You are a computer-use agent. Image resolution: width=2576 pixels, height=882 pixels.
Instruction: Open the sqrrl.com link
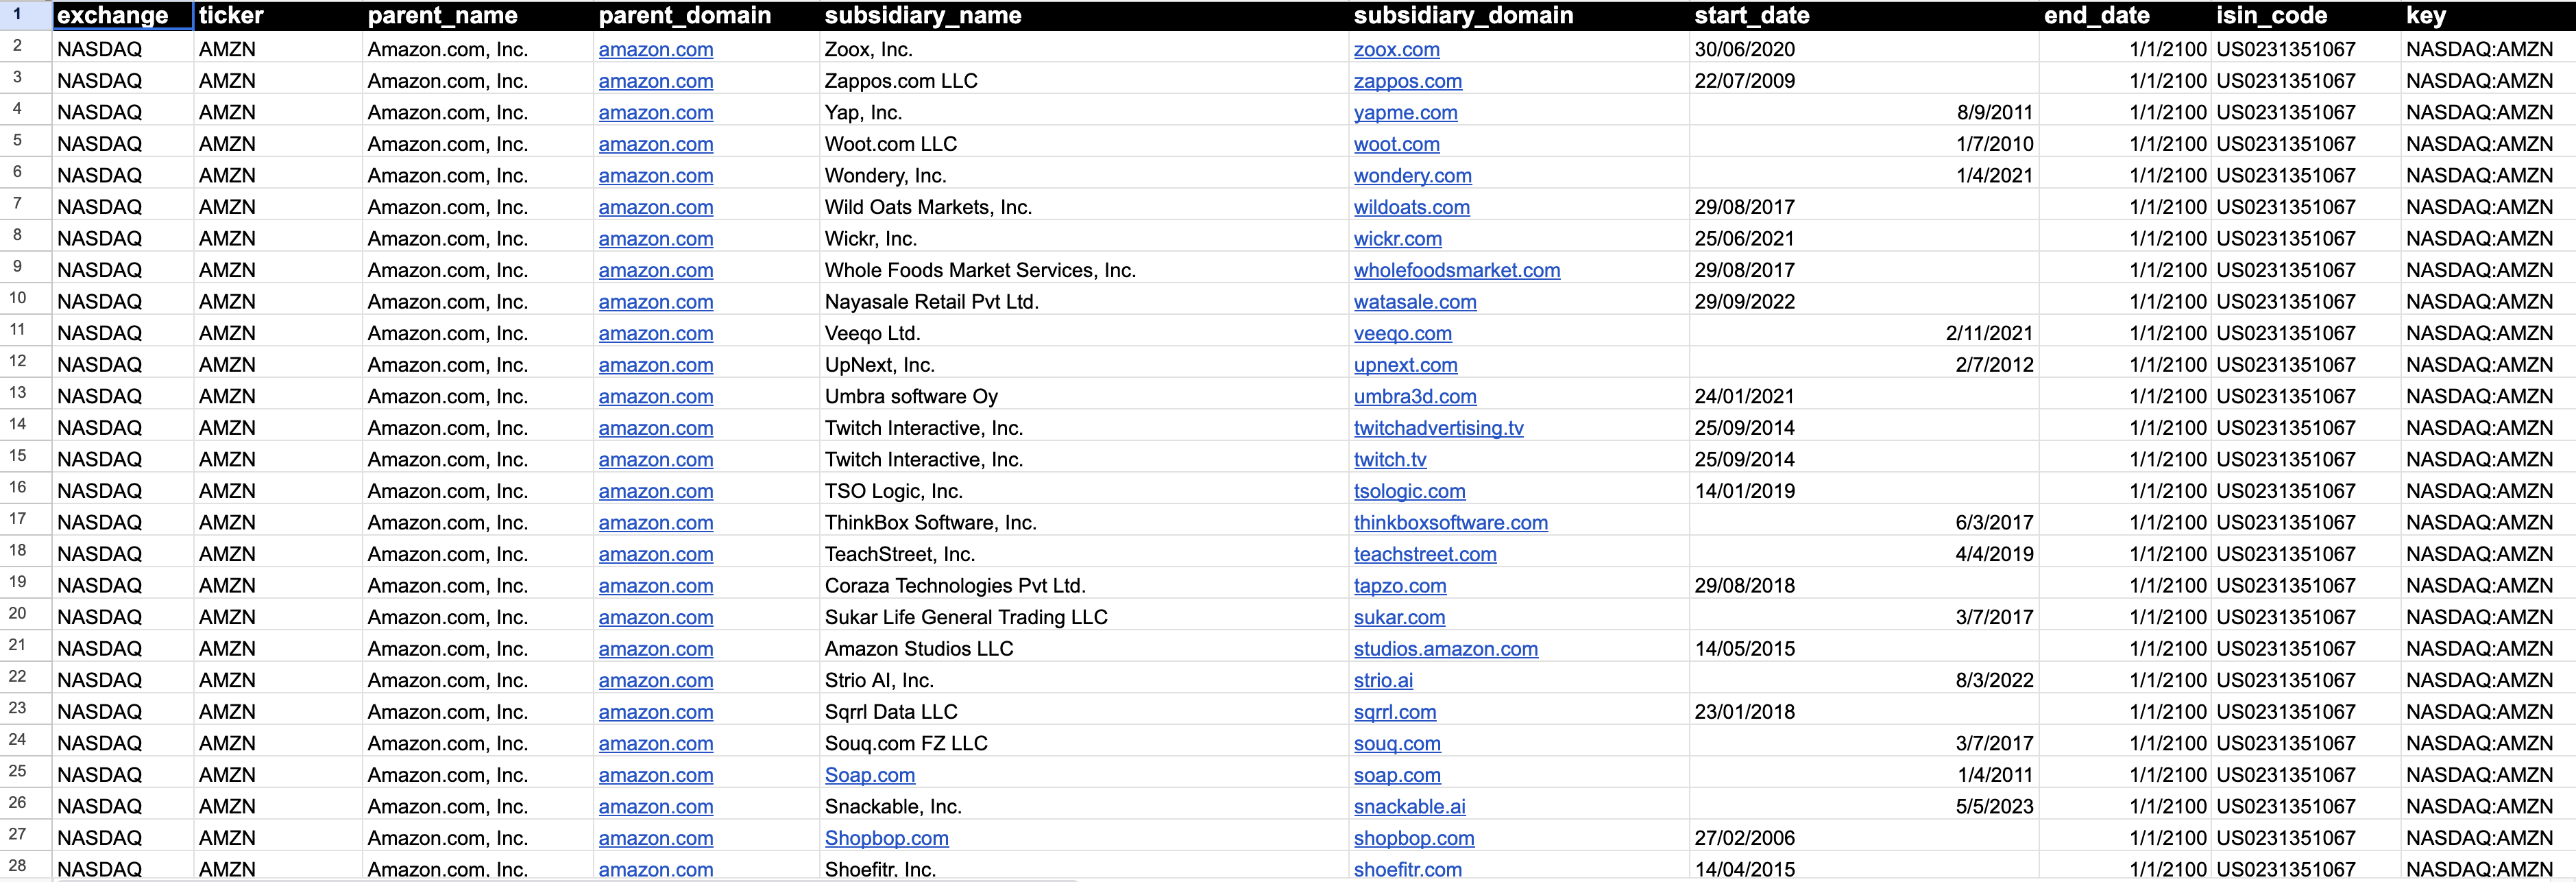[1394, 712]
